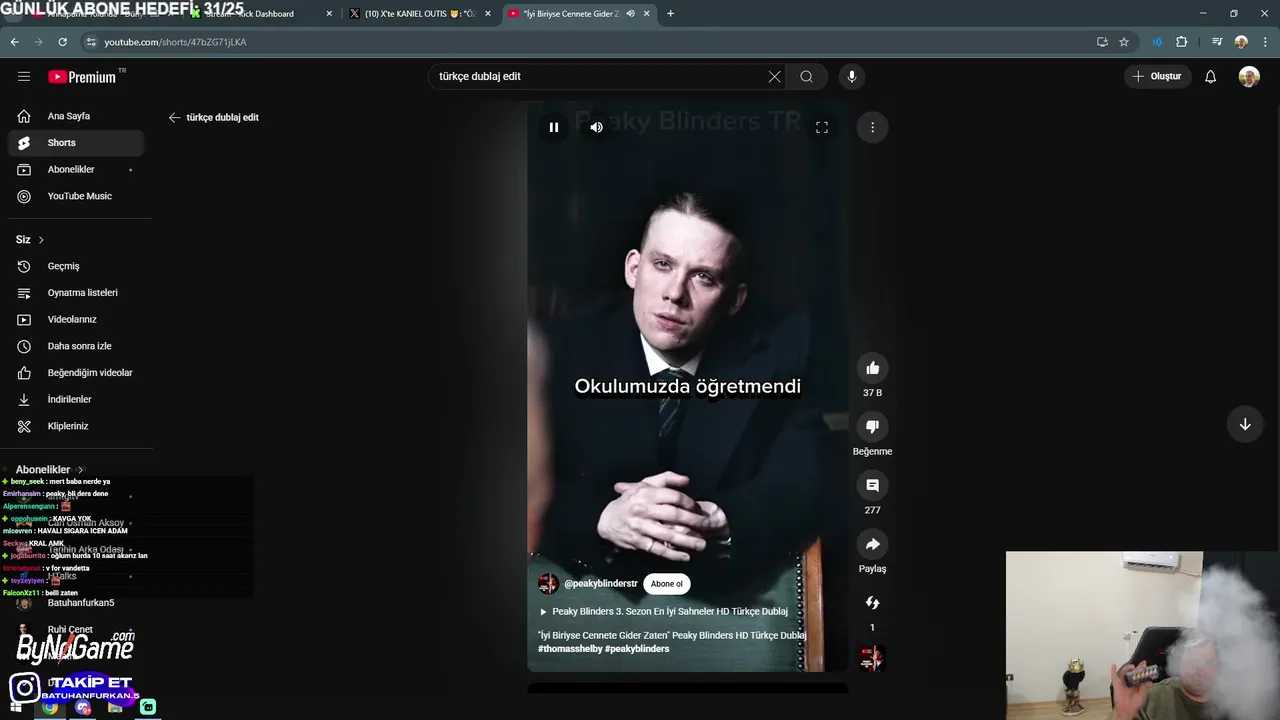The image size is (1280, 720).
Task: Open the Short's three-dot options menu
Action: (872, 127)
